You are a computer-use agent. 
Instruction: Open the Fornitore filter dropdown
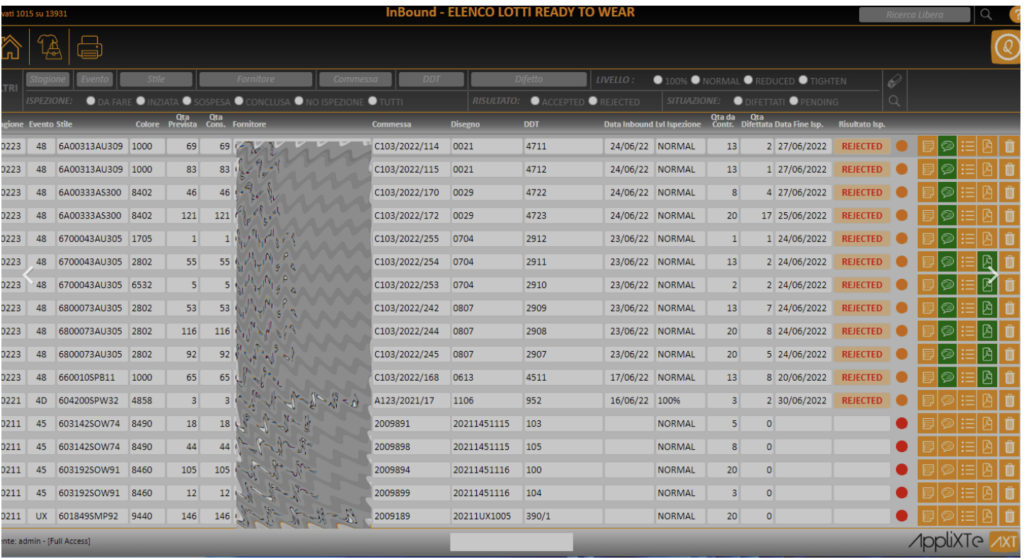pyautogui.click(x=255, y=79)
